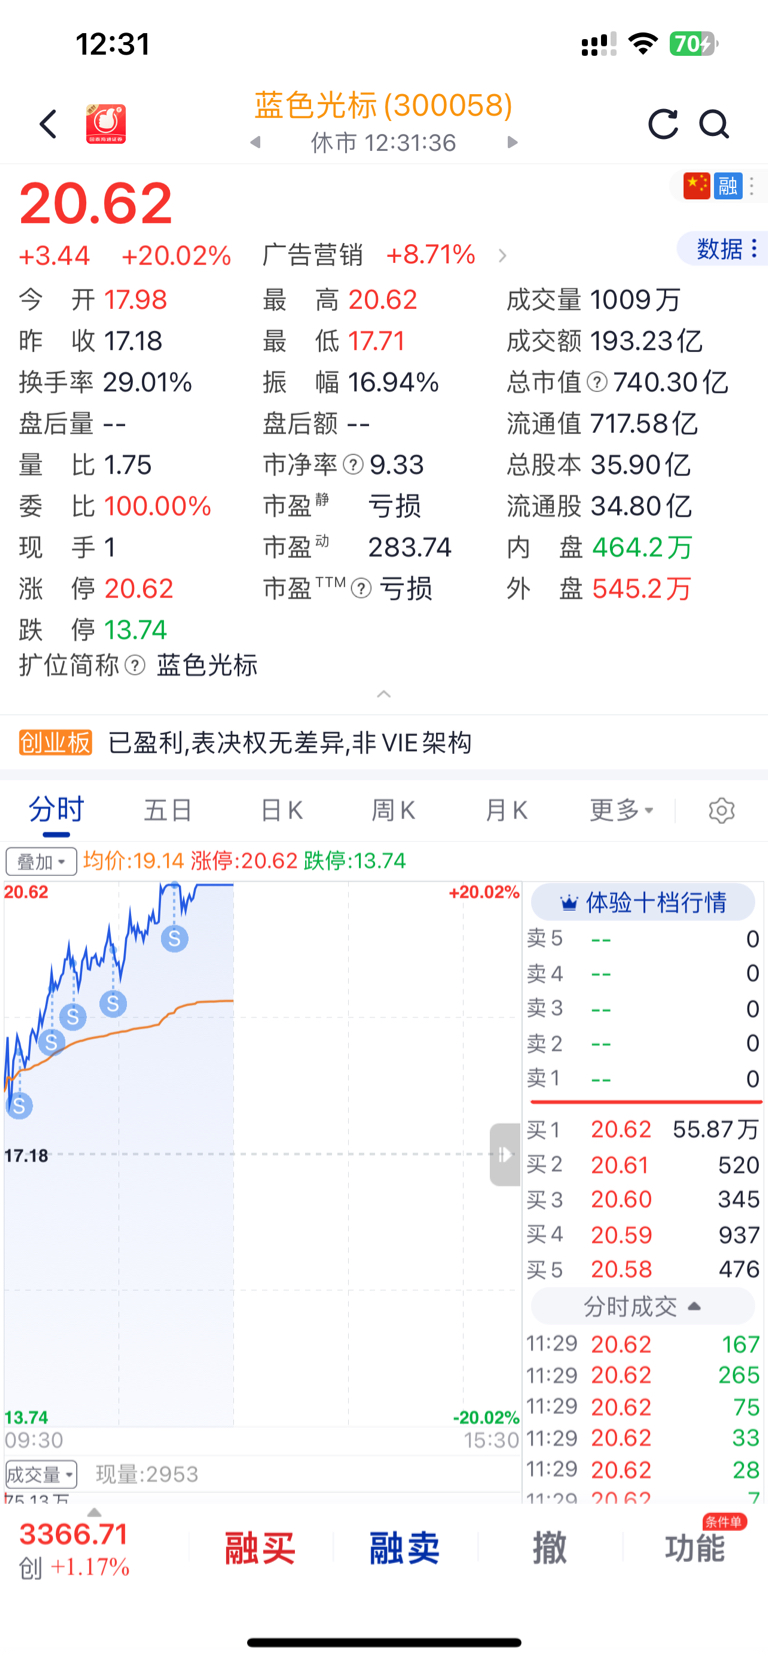This screenshot has width=768, height=1662.
Task: Select the 五日 chart tab
Action: (168, 809)
